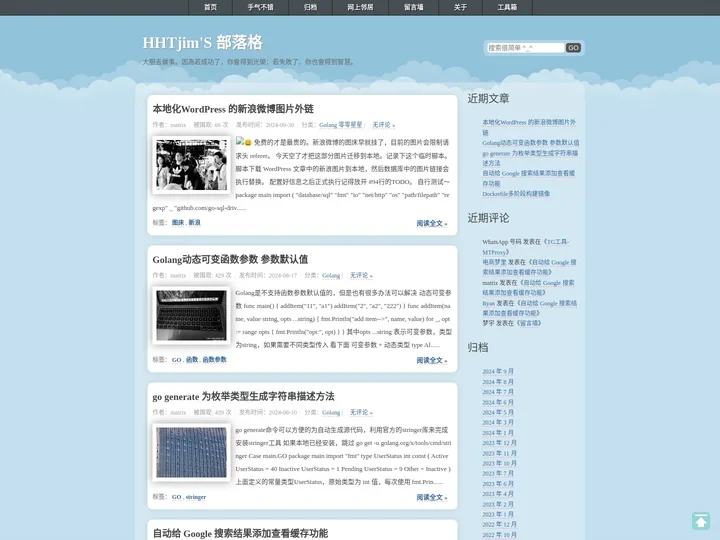This screenshot has width=720, height=540.
Task: Open the 网上邻居 menu item
Action: pos(360,7)
